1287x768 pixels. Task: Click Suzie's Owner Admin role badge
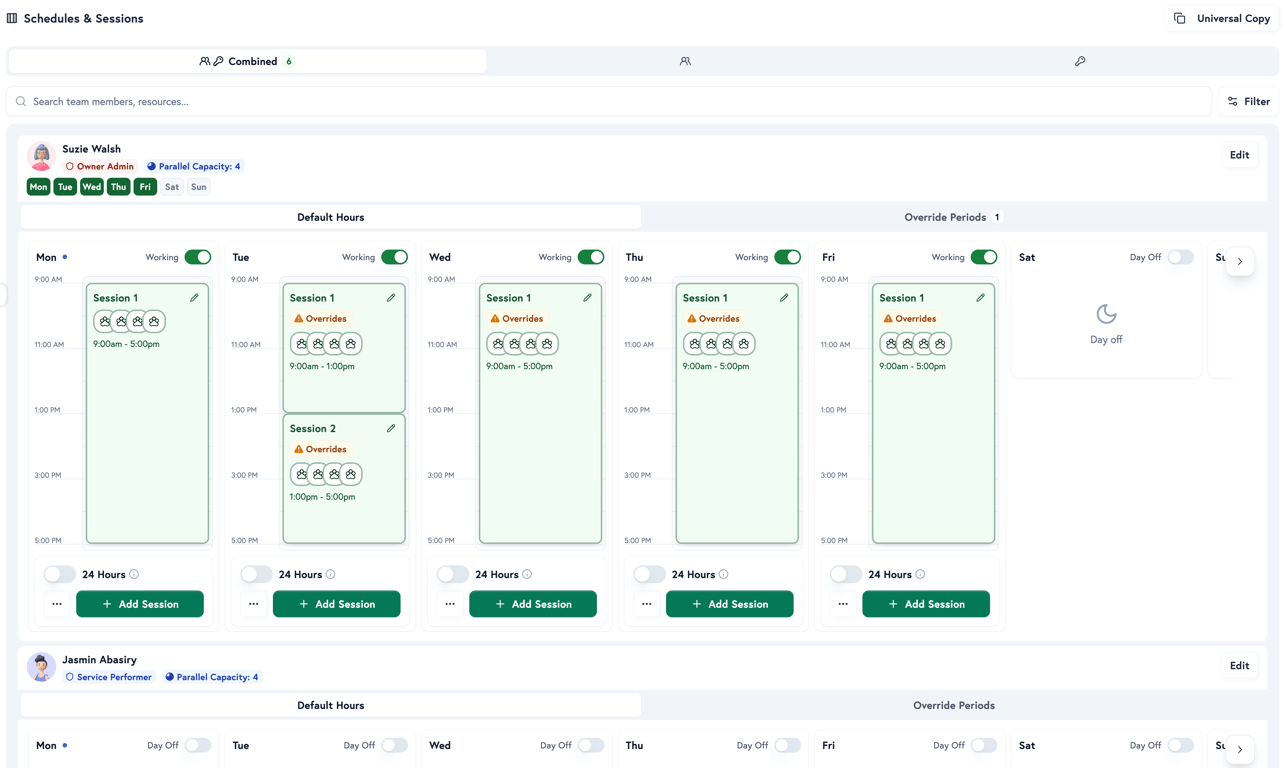(99, 166)
